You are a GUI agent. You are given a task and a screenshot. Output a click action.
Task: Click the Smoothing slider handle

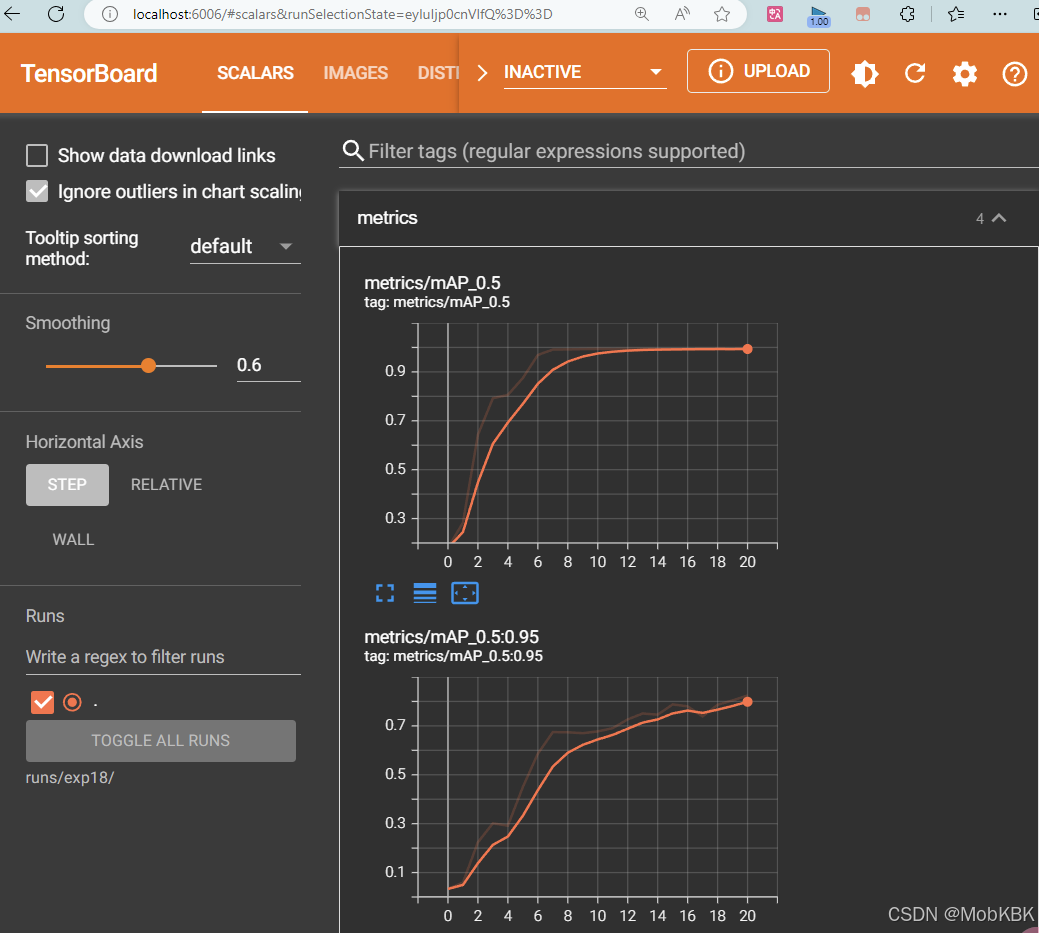[x=148, y=366]
